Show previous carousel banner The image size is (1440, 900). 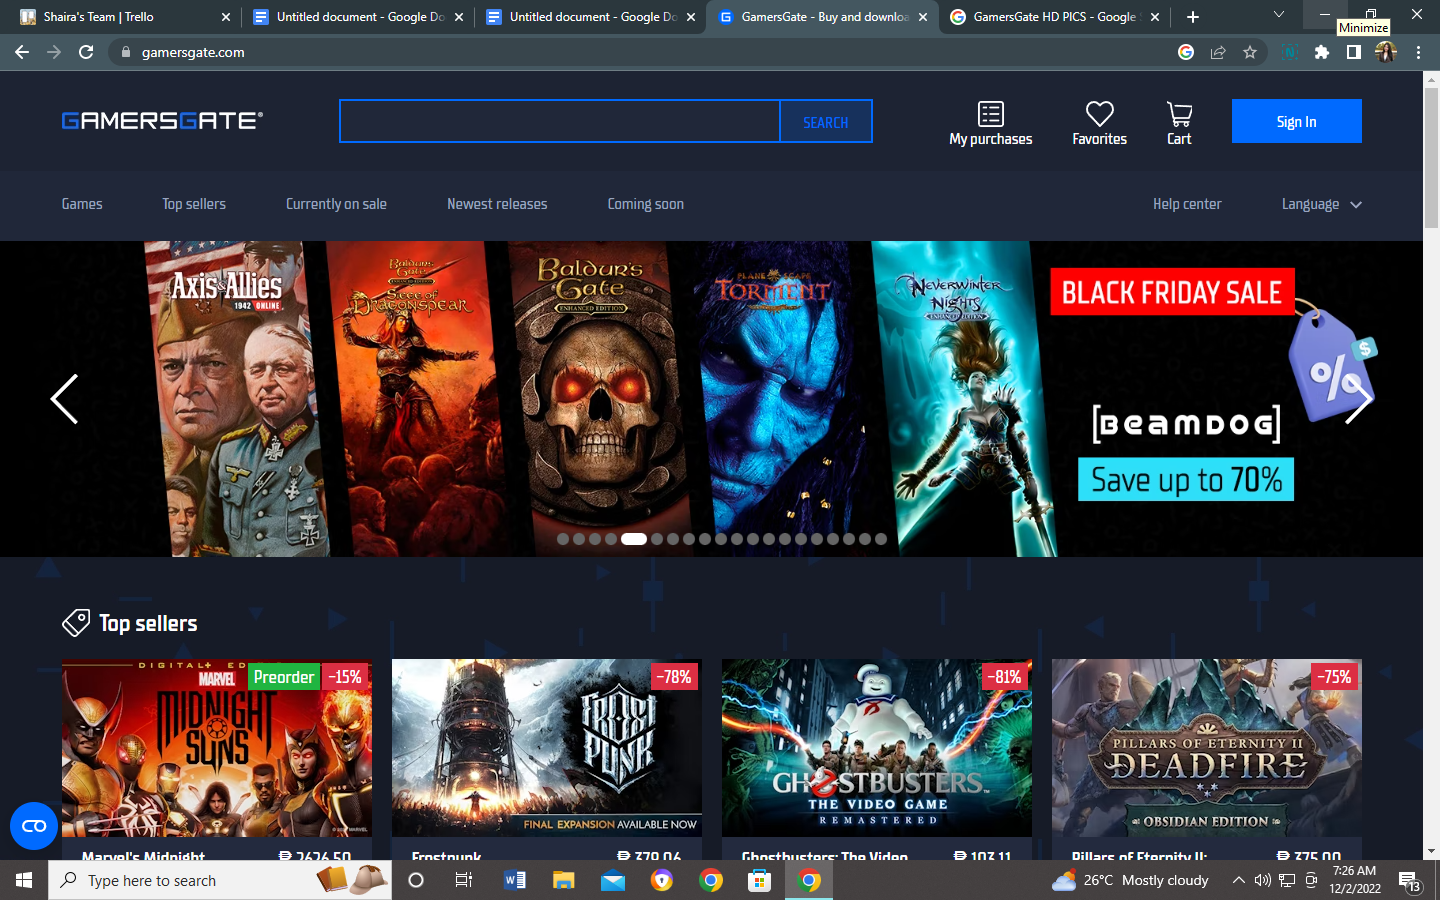64,399
